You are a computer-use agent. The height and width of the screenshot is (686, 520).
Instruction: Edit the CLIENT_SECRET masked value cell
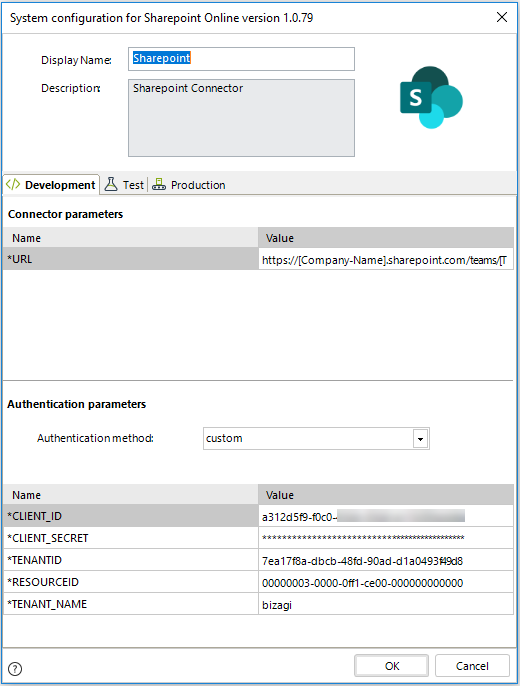(x=386, y=538)
